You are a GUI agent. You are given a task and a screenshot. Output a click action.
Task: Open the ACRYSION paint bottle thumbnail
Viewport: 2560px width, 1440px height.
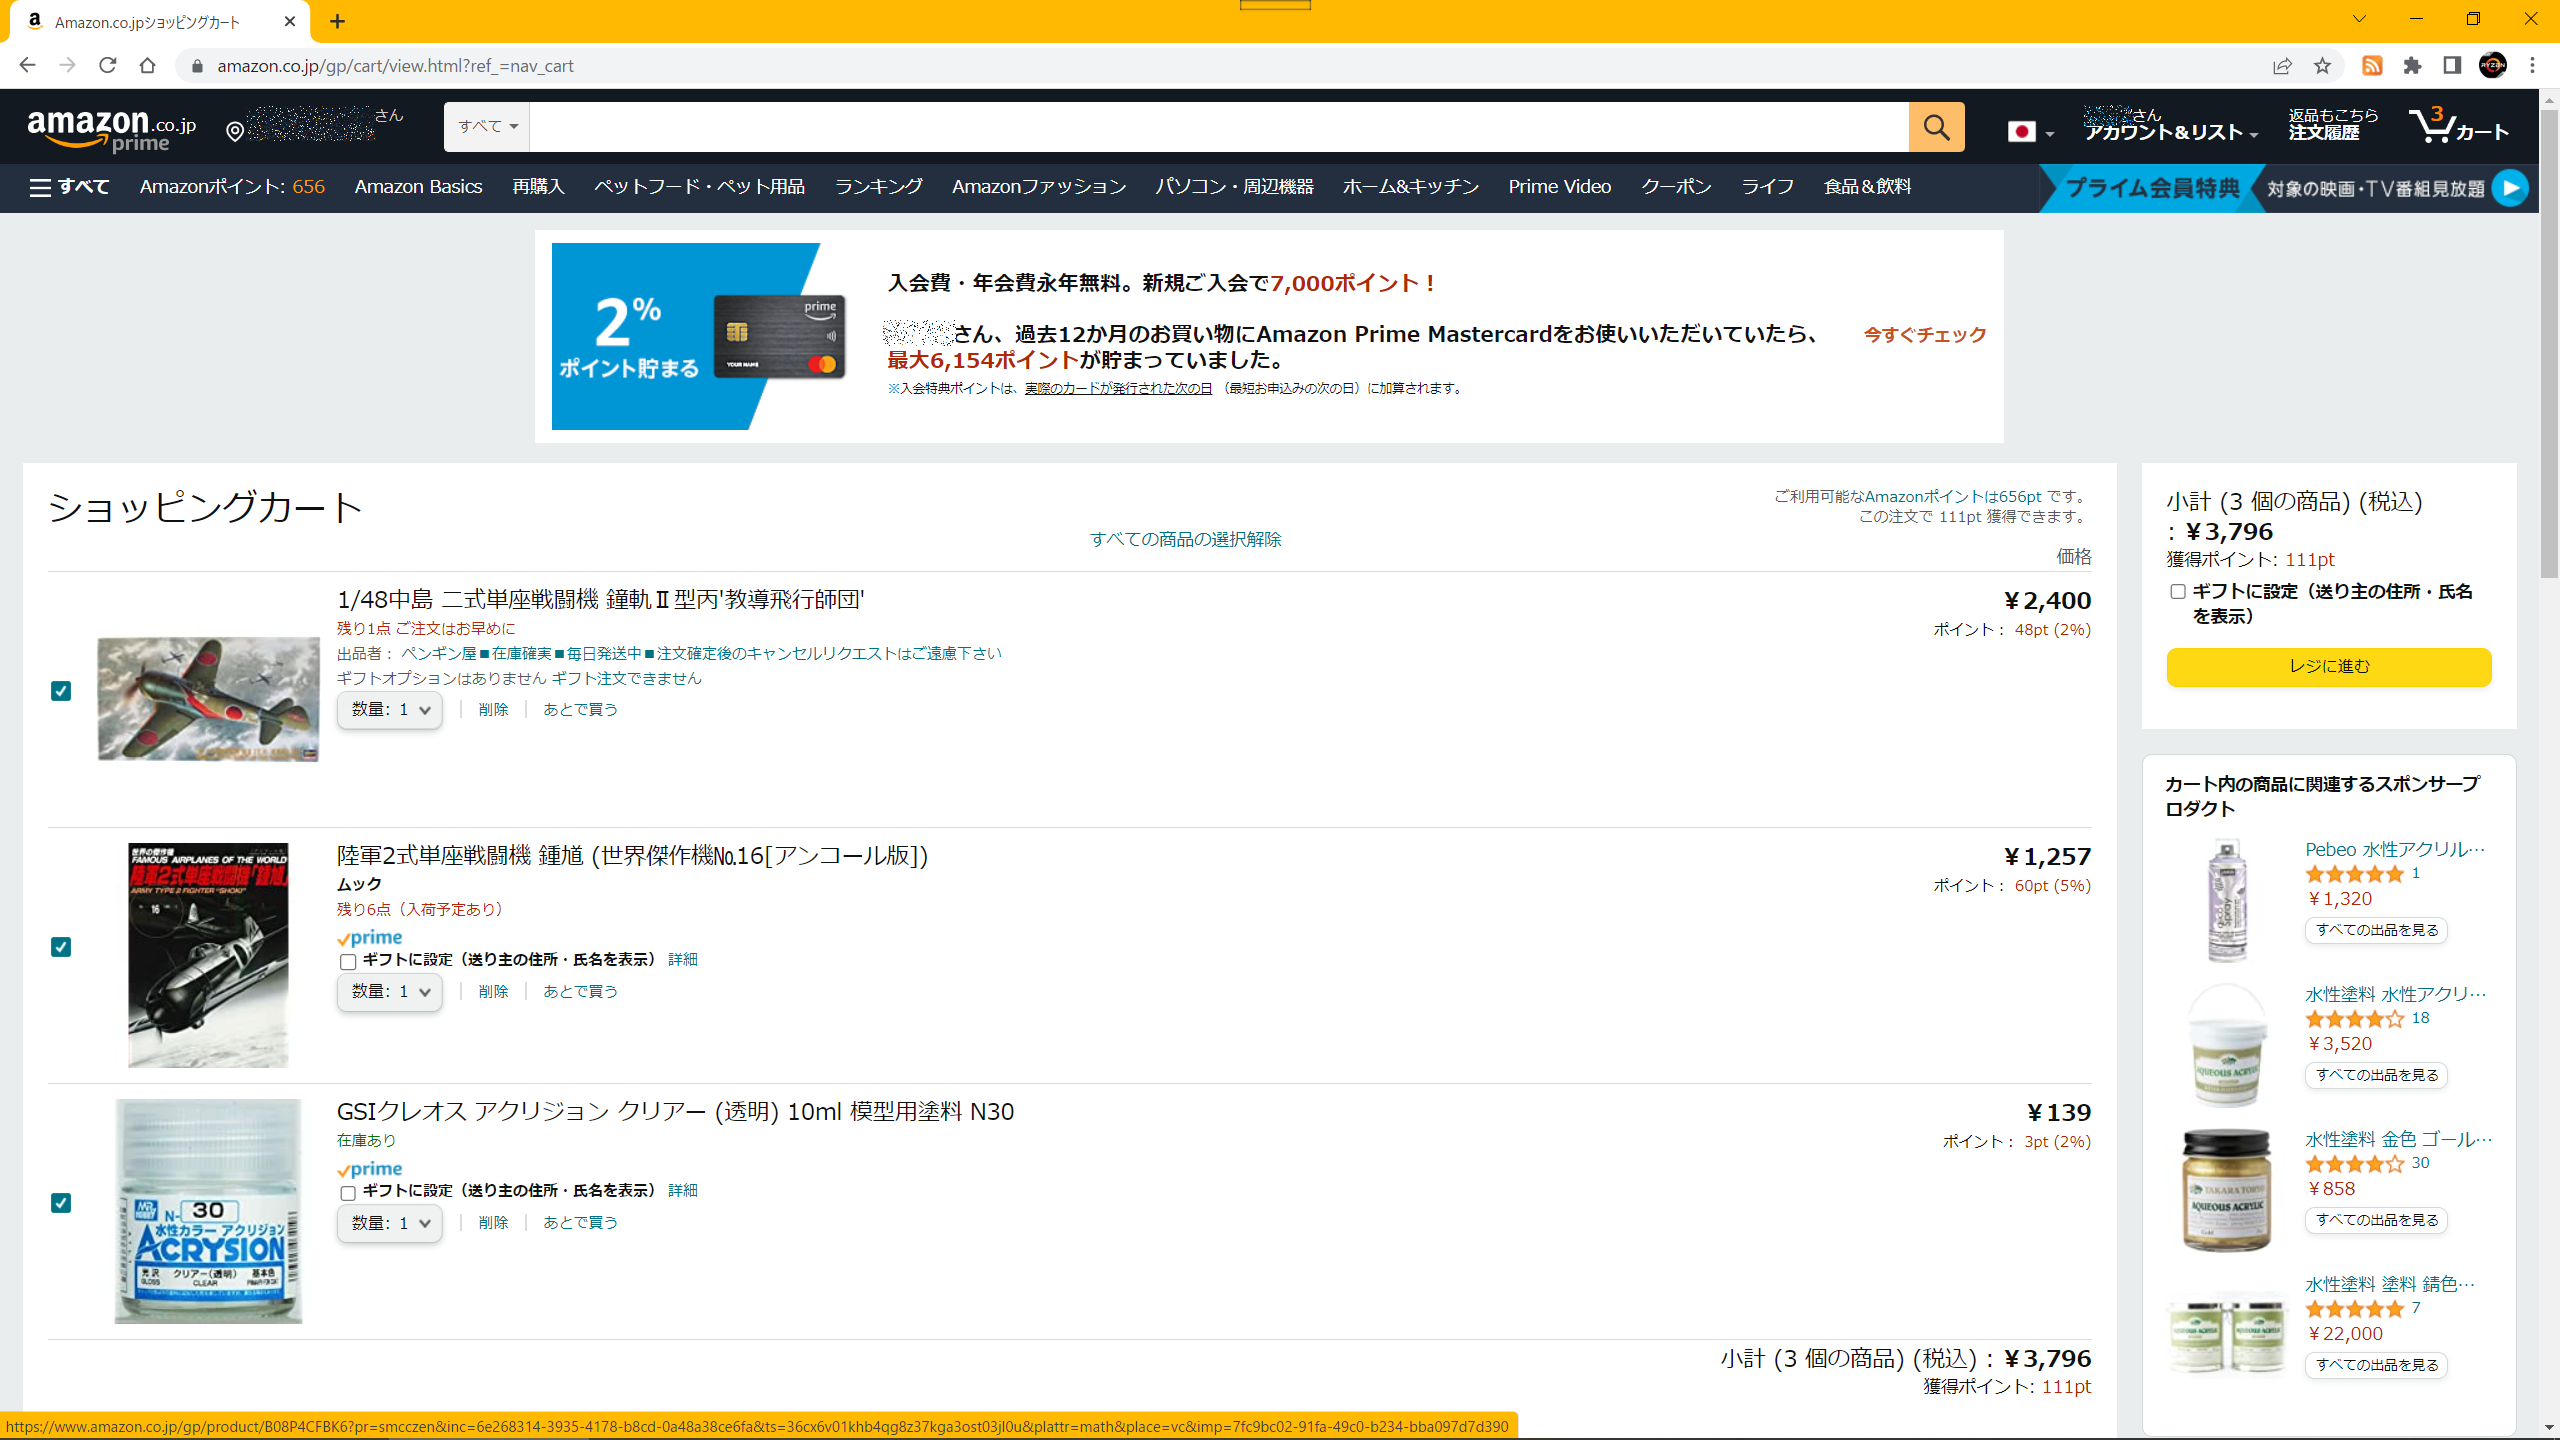(x=208, y=1212)
